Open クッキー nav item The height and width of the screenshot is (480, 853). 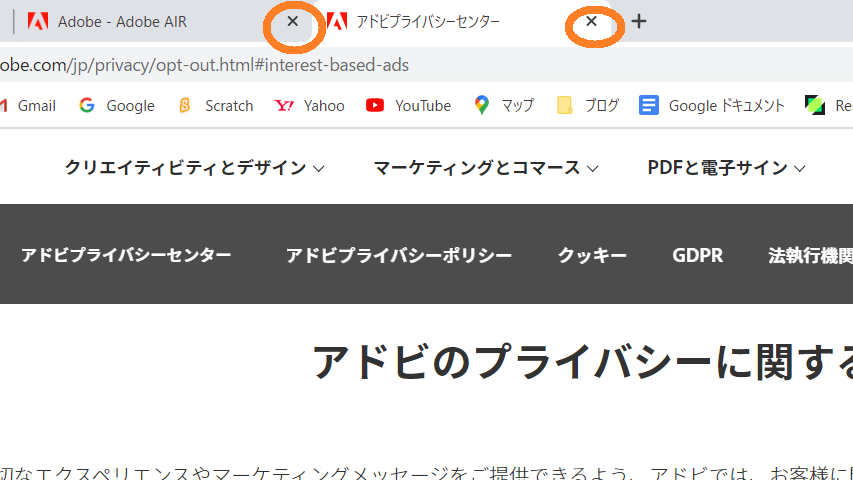click(x=592, y=255)
